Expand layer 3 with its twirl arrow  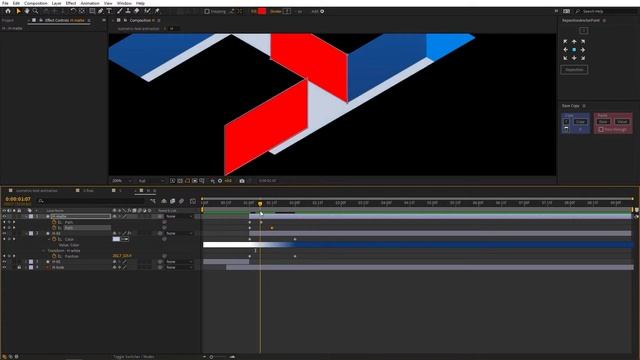pyautogui.click(x=26, y=262)
